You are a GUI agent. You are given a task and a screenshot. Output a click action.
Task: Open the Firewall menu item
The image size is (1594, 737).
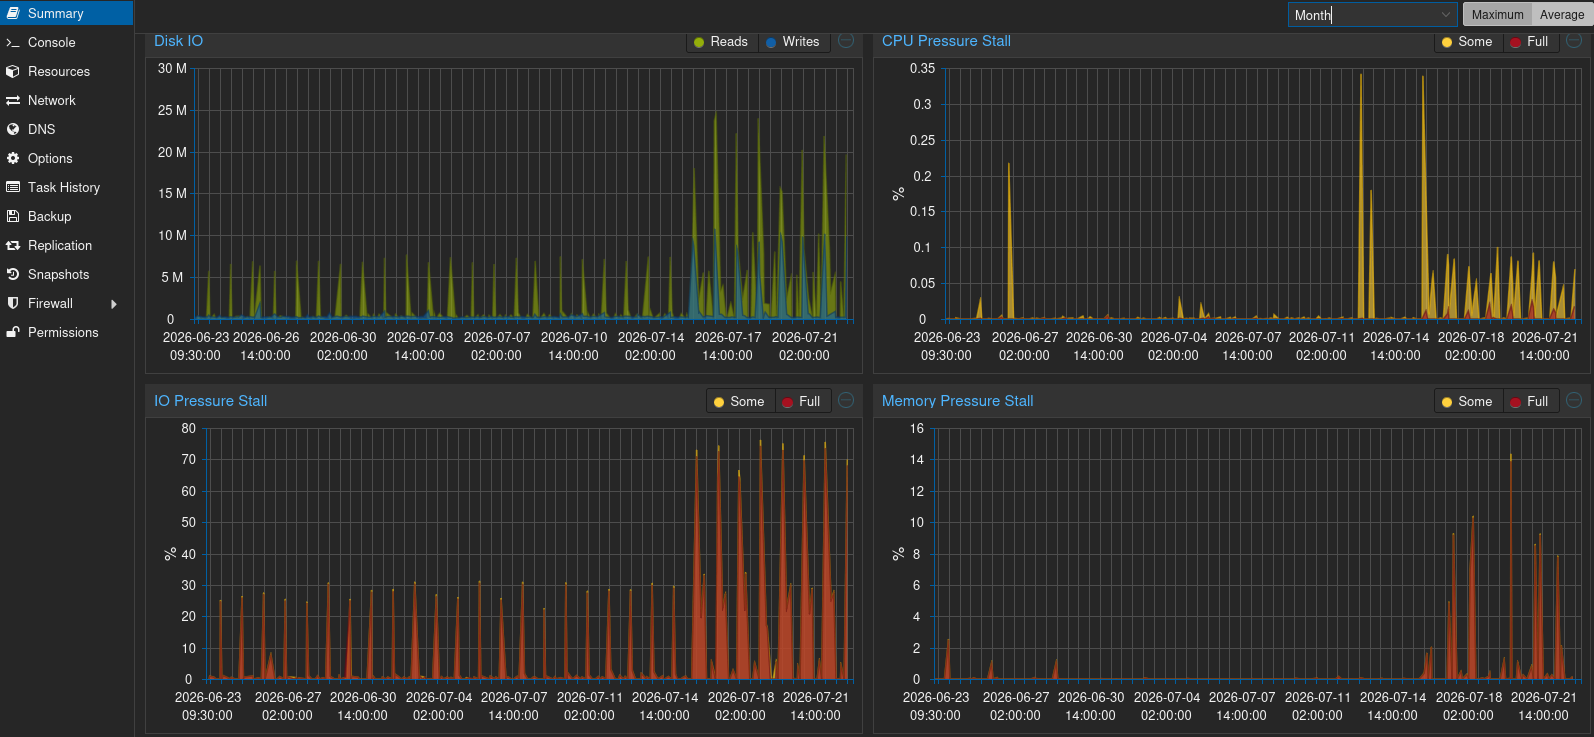click(67, 304)
